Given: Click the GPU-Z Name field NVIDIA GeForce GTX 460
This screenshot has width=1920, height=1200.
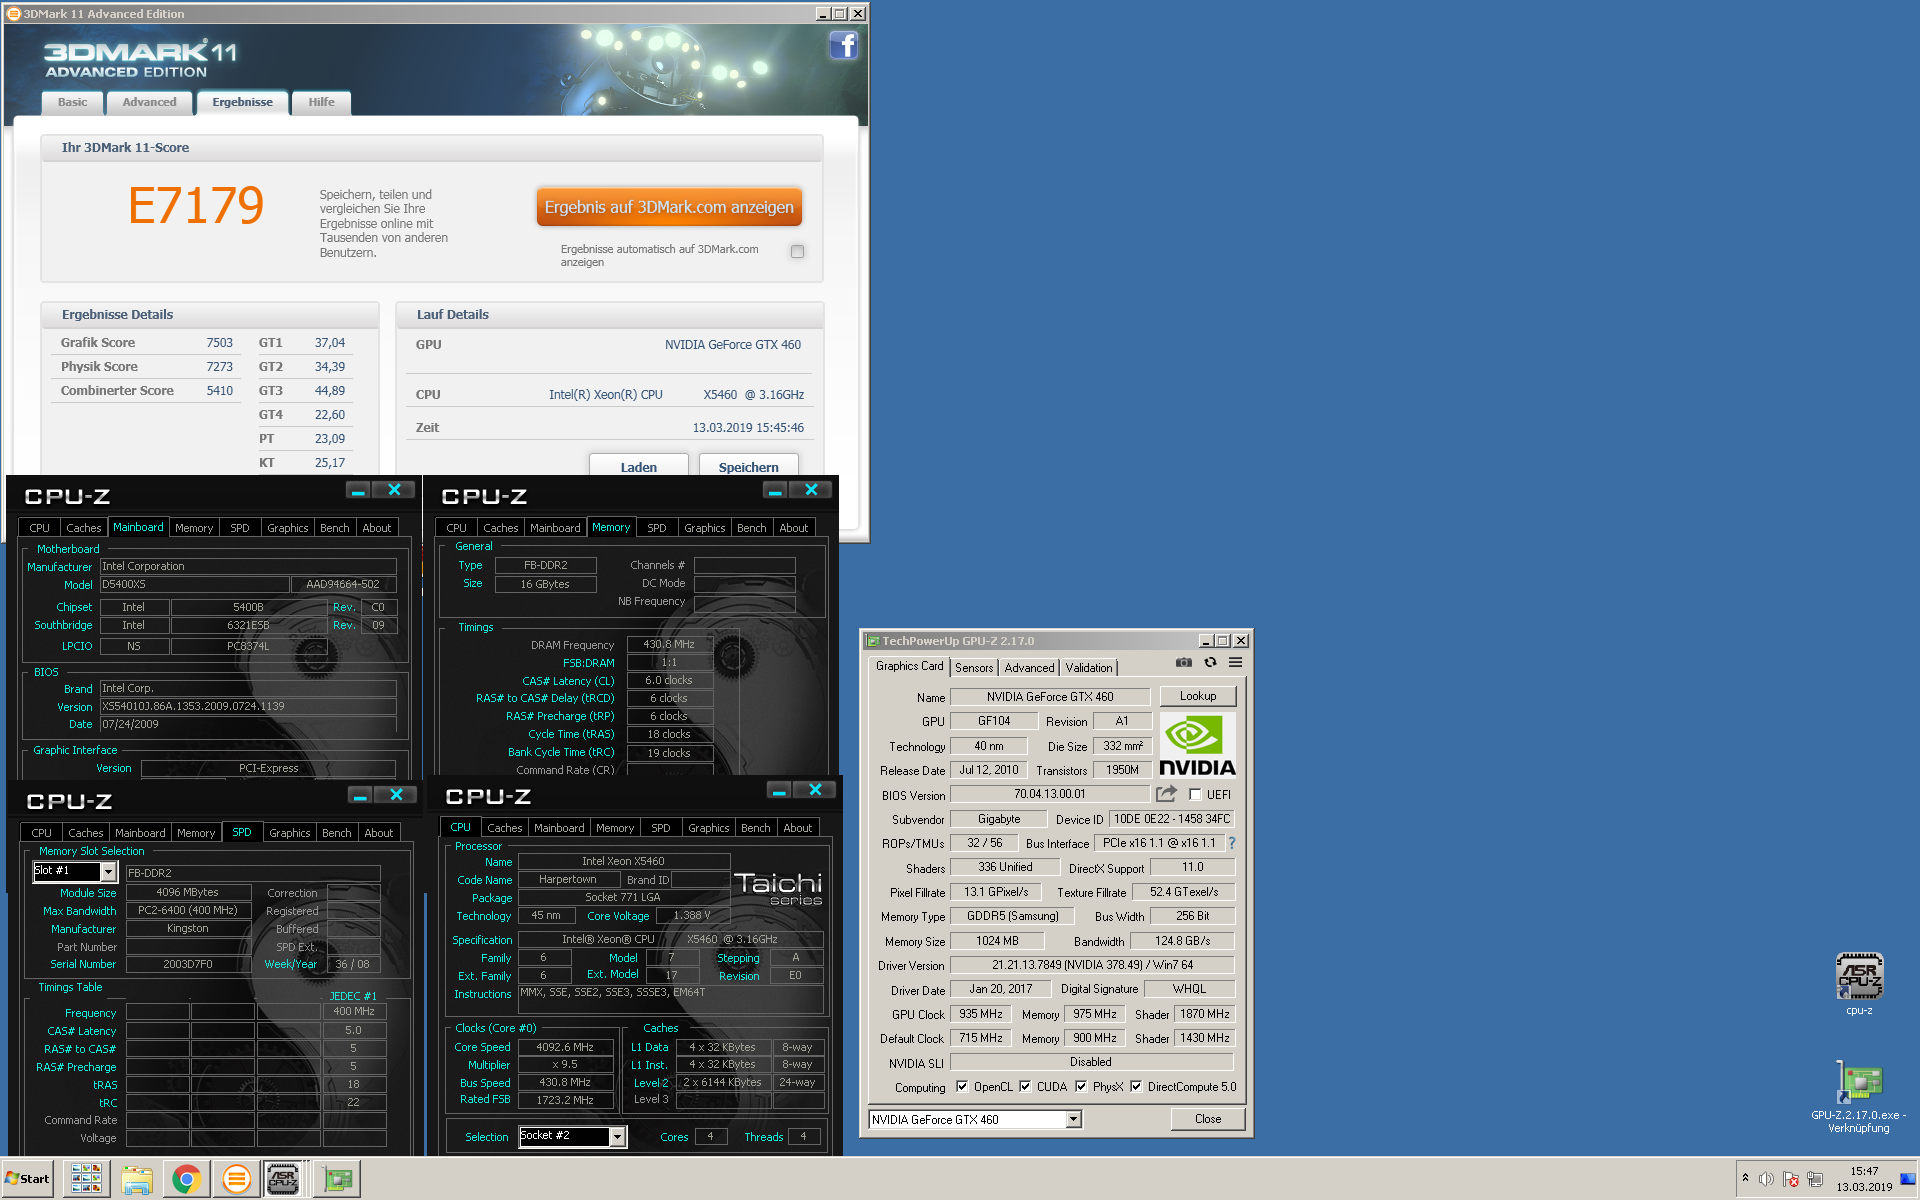Looking at the screenshot, I should click(1050, 697).
